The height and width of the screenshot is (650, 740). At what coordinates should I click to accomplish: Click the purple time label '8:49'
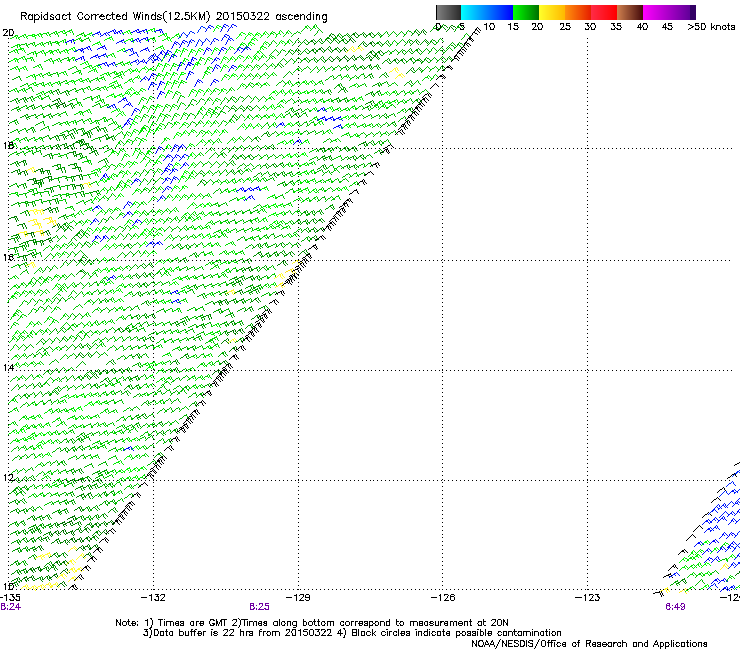tap(675, 607)
